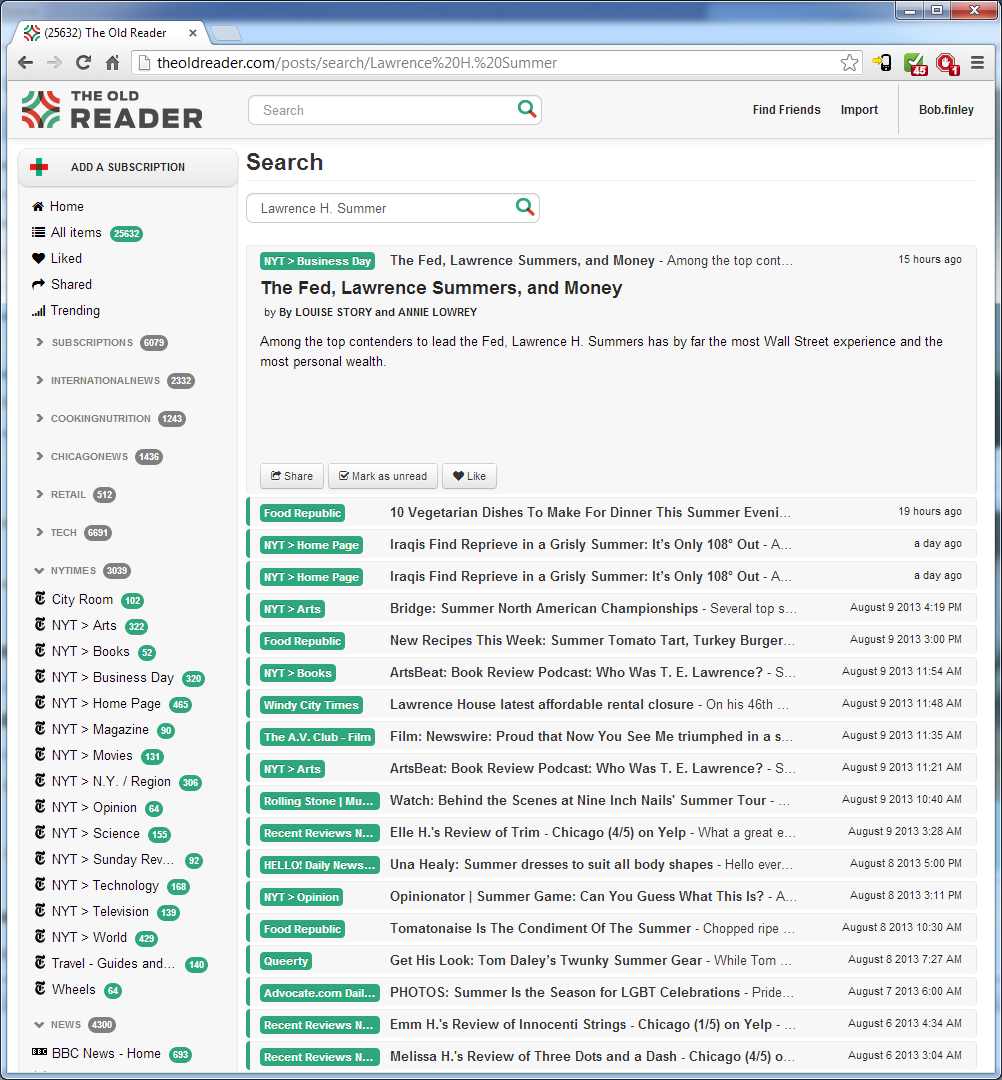Like the Fed, Lawrence Summers article
This screenshot has width=1002, height=1080.
click(469, 476)
